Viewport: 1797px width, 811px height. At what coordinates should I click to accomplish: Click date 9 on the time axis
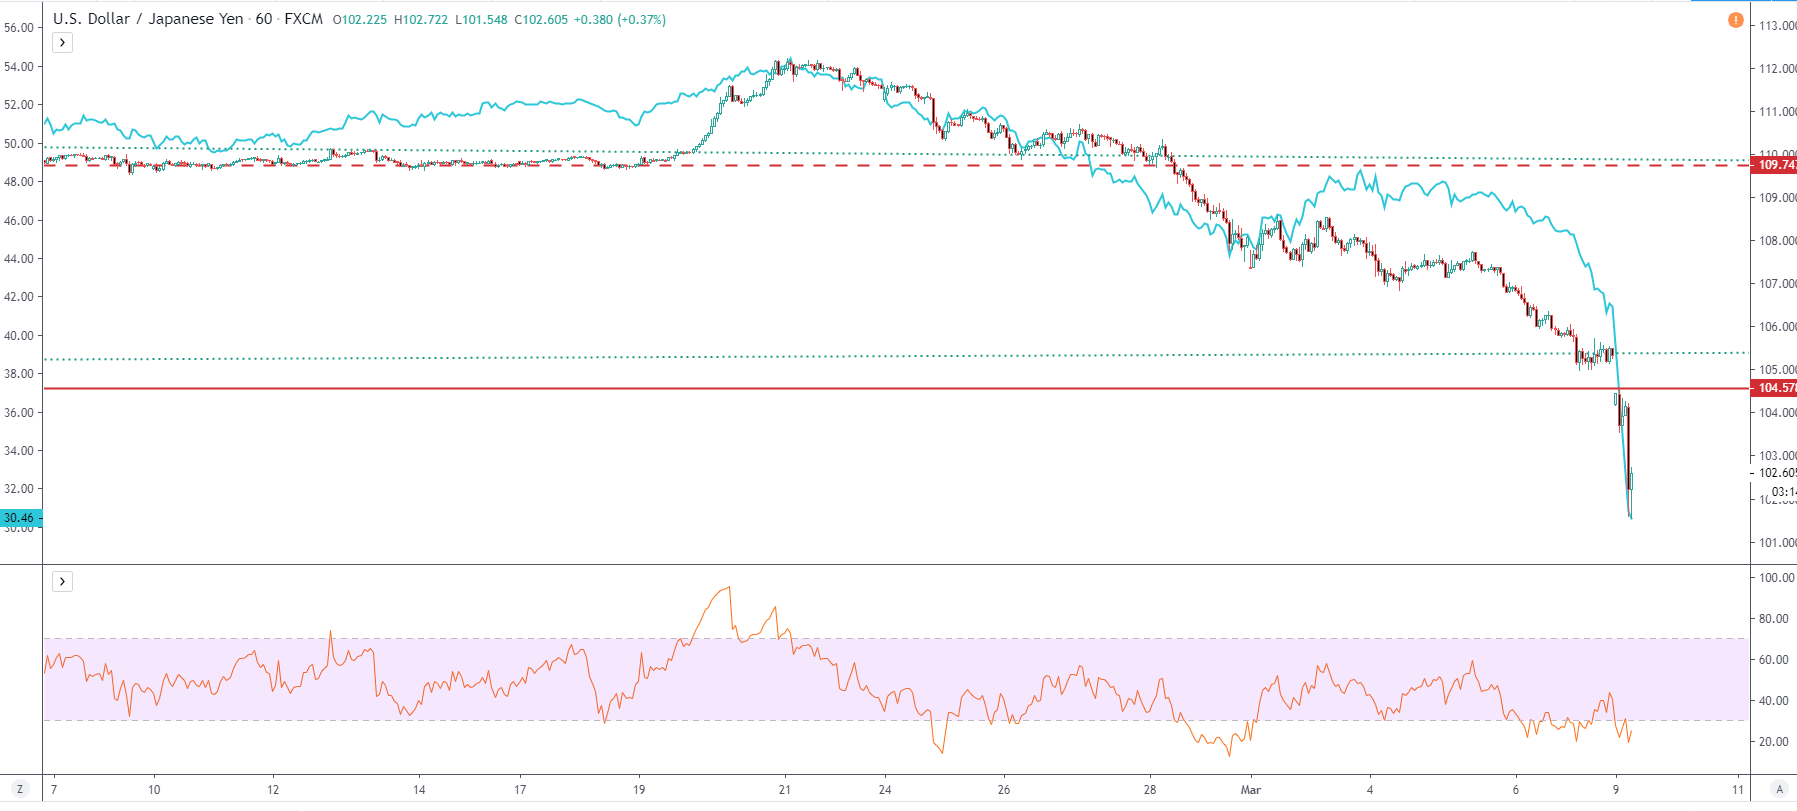[1616, 790]
